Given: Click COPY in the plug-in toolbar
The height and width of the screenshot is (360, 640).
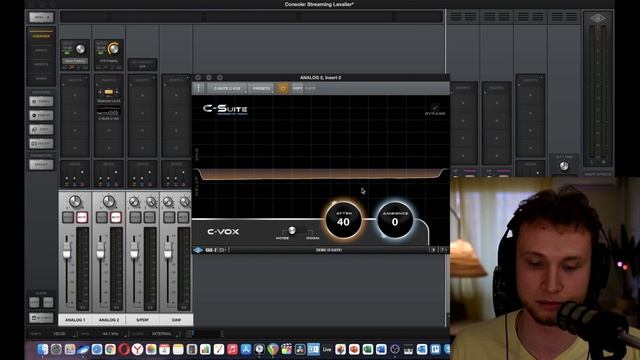Looking at the screenshot, I should coord(298,88).
